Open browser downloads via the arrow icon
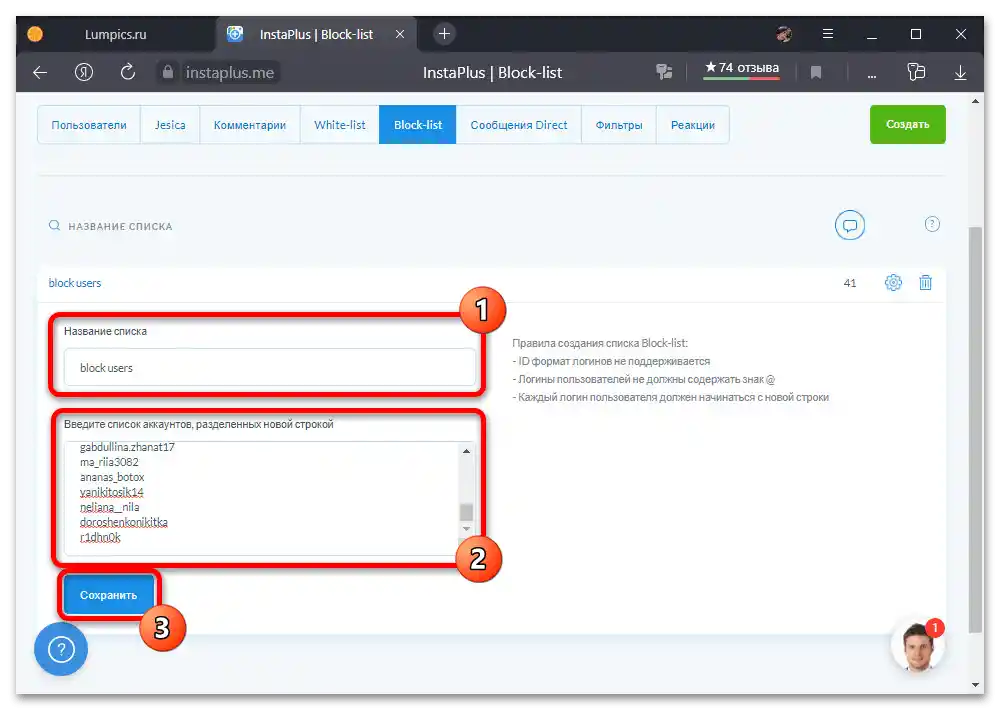 click(x=960, y=72)
